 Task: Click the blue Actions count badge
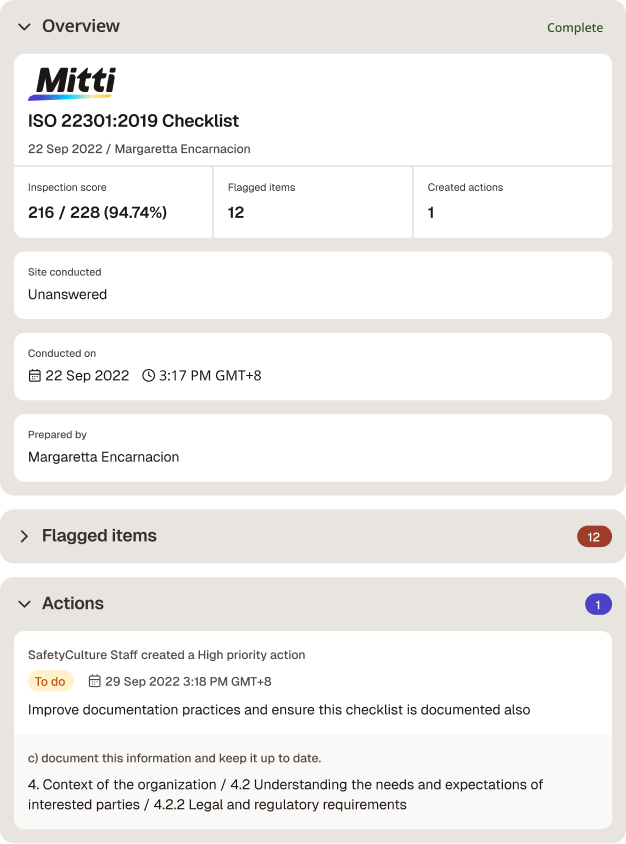[598, 604]
